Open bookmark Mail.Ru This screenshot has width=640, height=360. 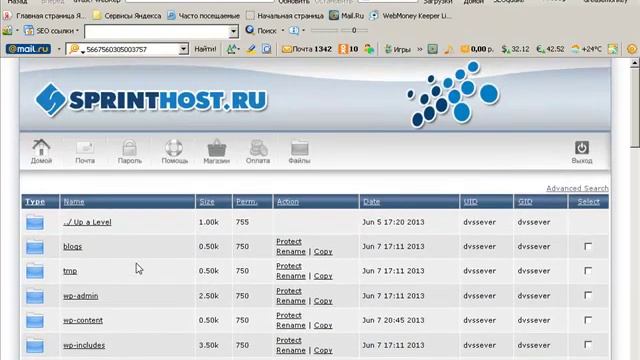click(347, 16)
